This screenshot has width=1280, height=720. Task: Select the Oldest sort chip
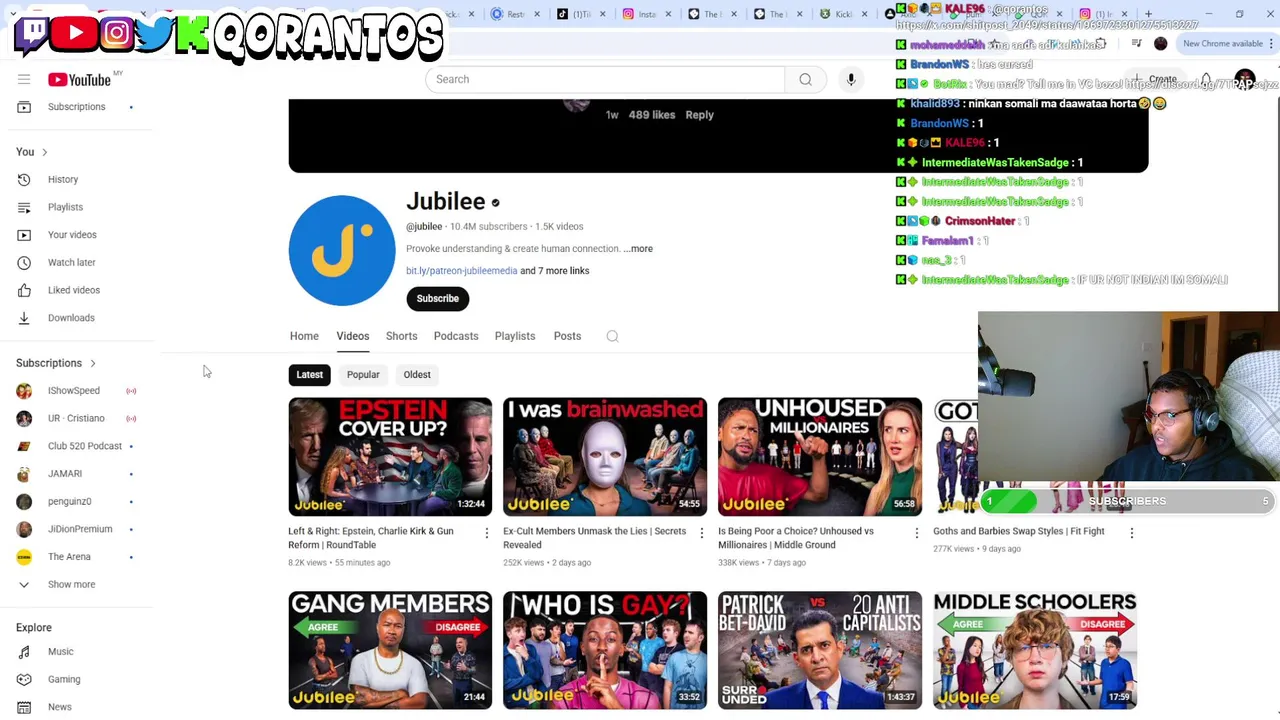click(x=417, y=375)
